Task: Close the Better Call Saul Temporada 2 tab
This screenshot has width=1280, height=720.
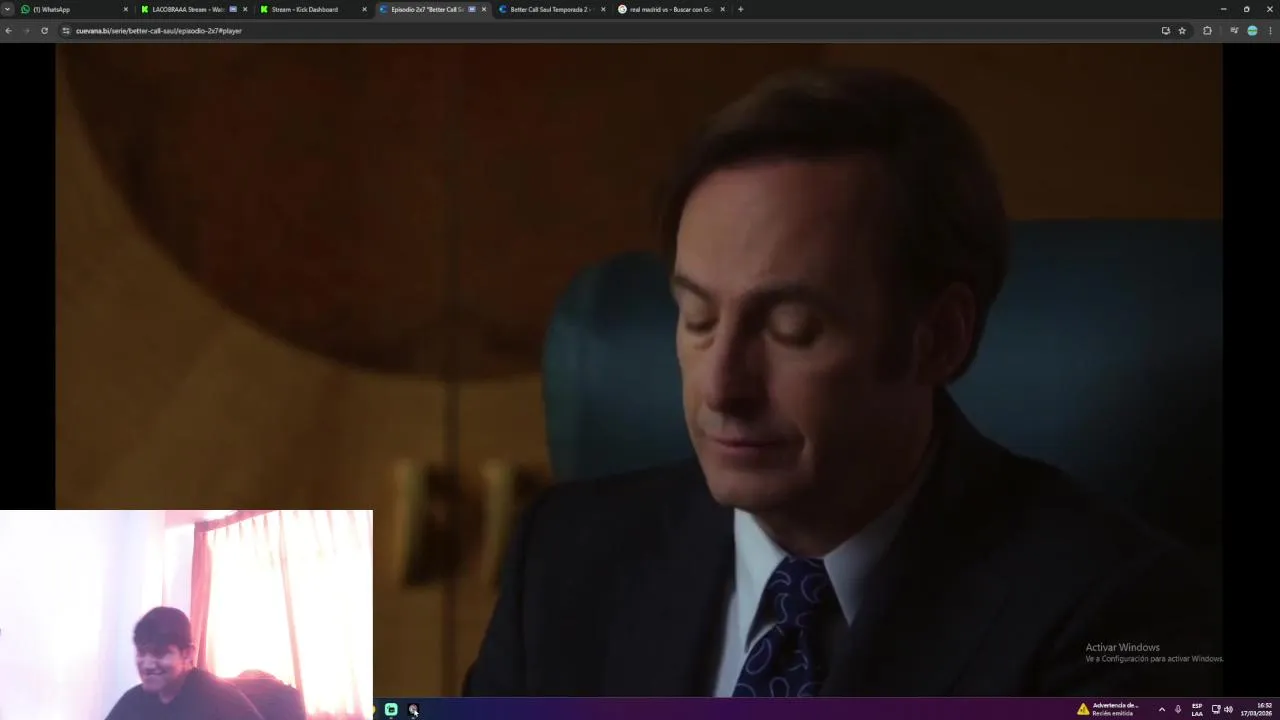Action: tap(603, 9)
